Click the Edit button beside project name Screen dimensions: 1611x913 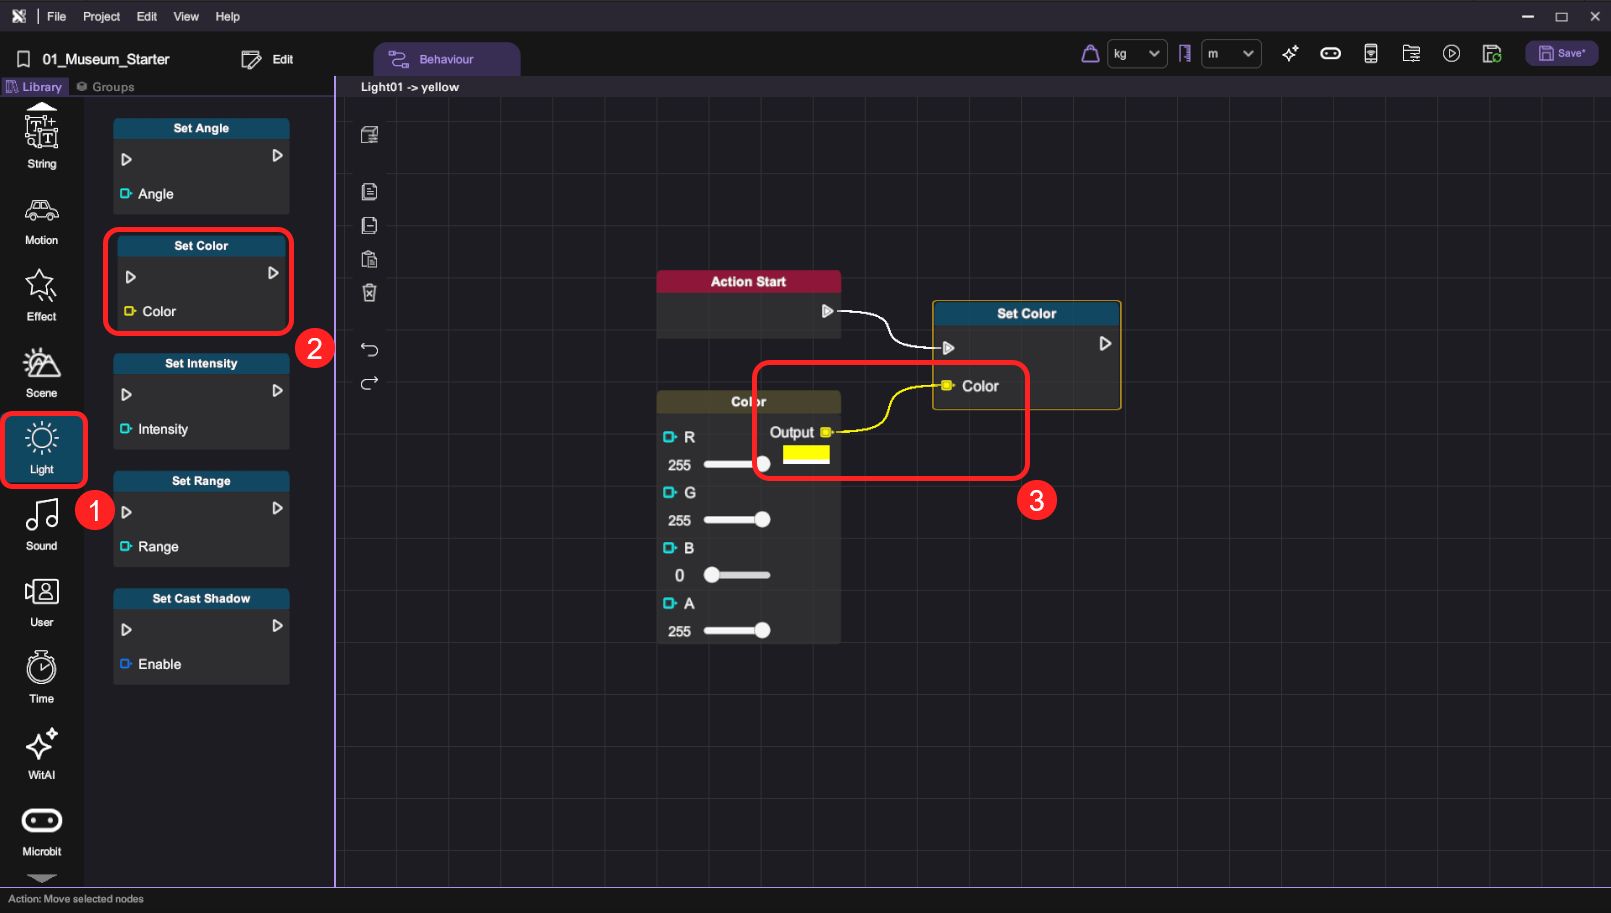[268, 60]
